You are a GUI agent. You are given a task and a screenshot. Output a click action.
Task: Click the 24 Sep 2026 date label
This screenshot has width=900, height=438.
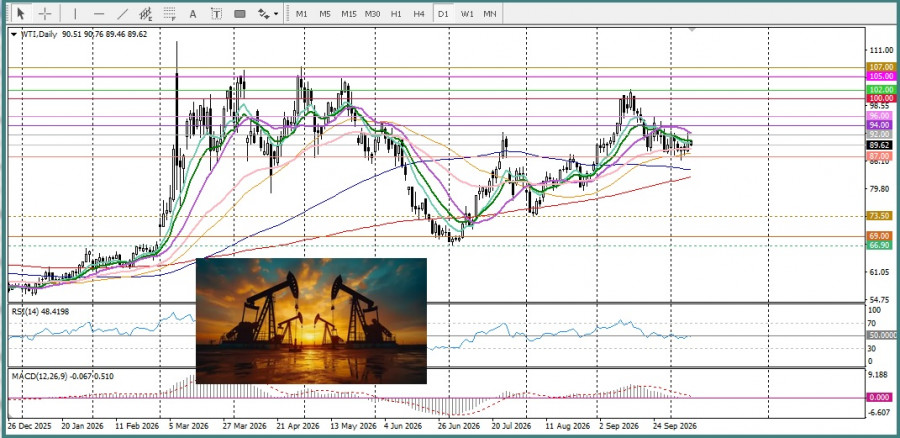(x=676, y=427)
